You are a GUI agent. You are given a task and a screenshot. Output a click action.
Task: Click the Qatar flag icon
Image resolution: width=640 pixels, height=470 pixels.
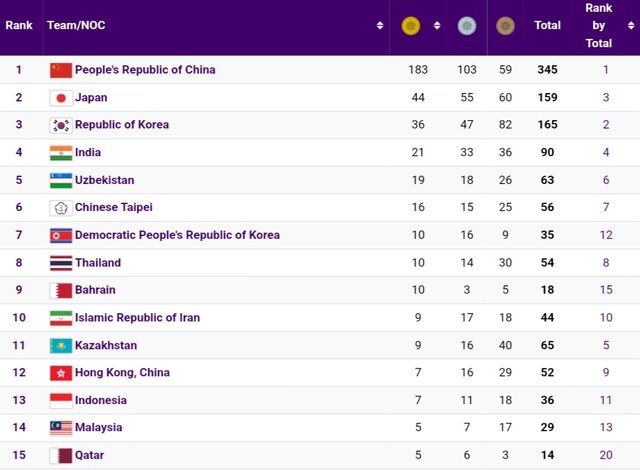[61, 455]
